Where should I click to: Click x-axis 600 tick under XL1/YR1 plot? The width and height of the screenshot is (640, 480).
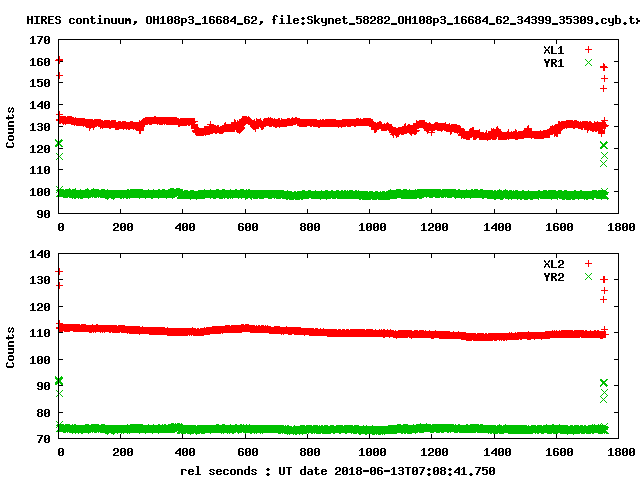coord(248,227)
